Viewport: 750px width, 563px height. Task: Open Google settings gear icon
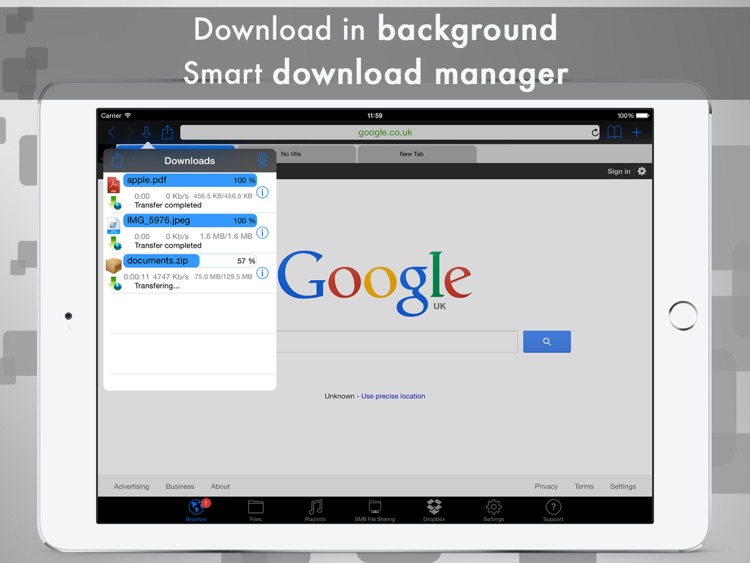pos(642,171)
